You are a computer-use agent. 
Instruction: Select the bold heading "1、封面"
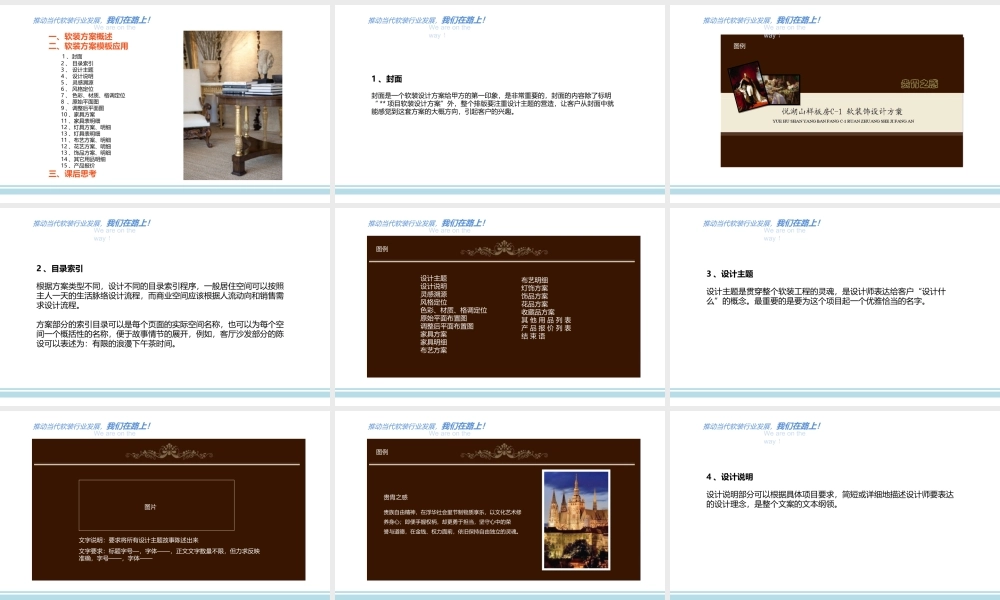click(386, 79)
